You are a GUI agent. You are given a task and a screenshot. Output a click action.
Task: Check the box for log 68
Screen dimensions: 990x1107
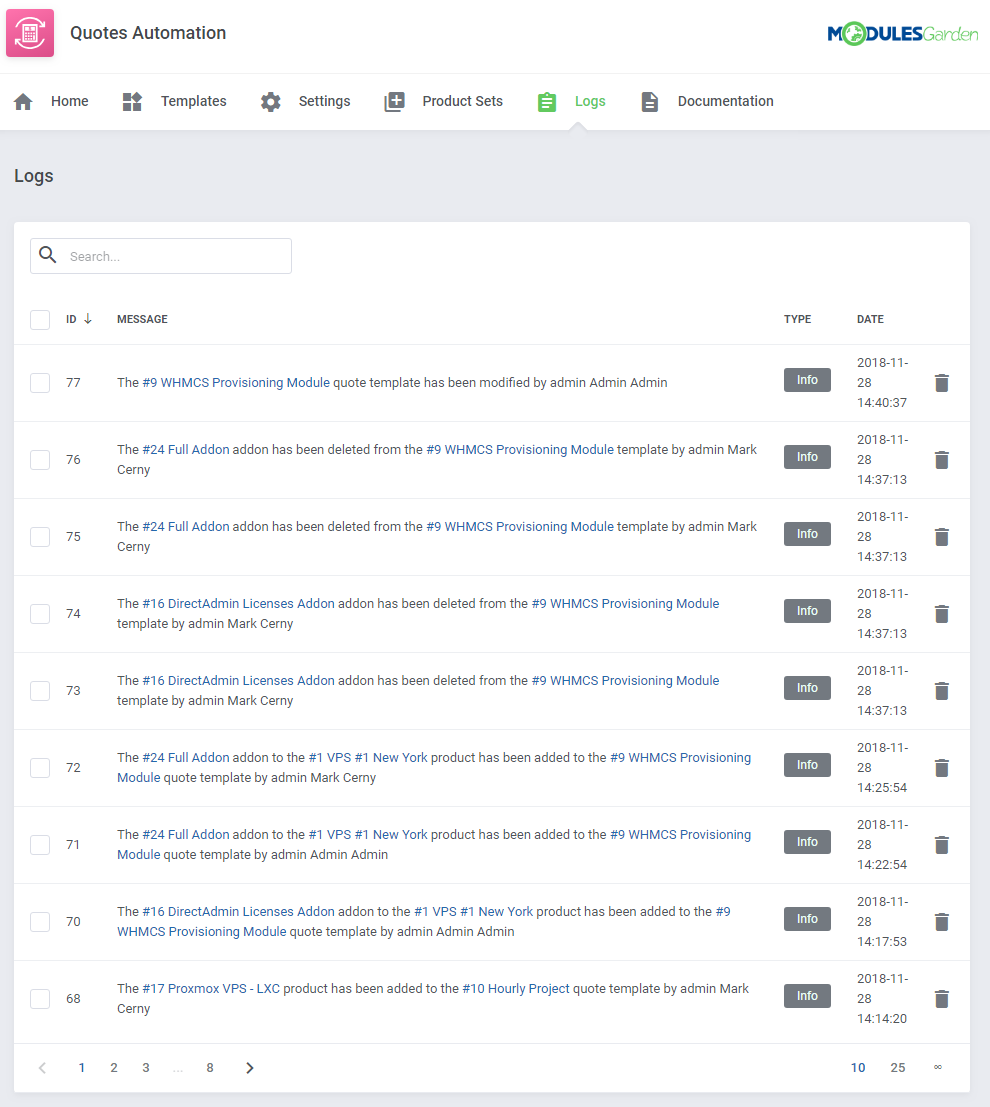[x=40, y=998]
